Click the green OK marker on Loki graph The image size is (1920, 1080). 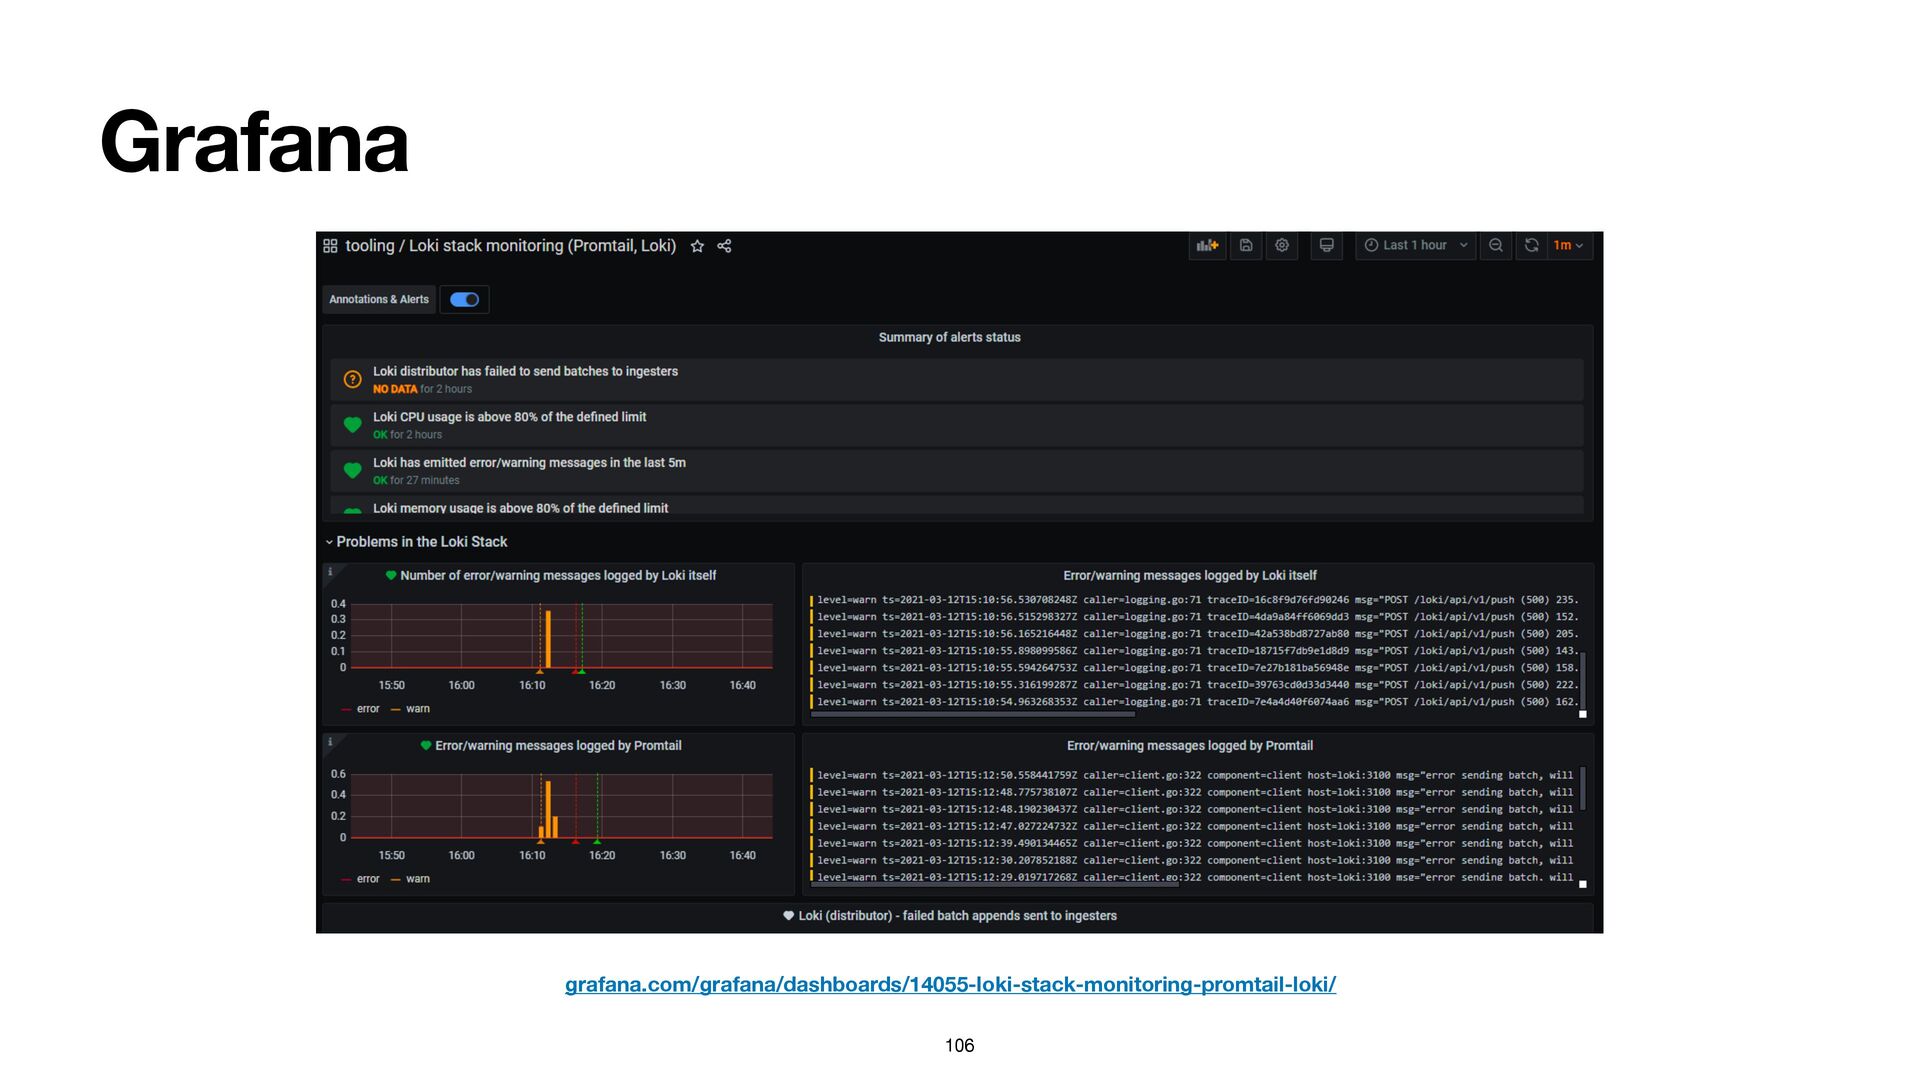tap(582, 672)
